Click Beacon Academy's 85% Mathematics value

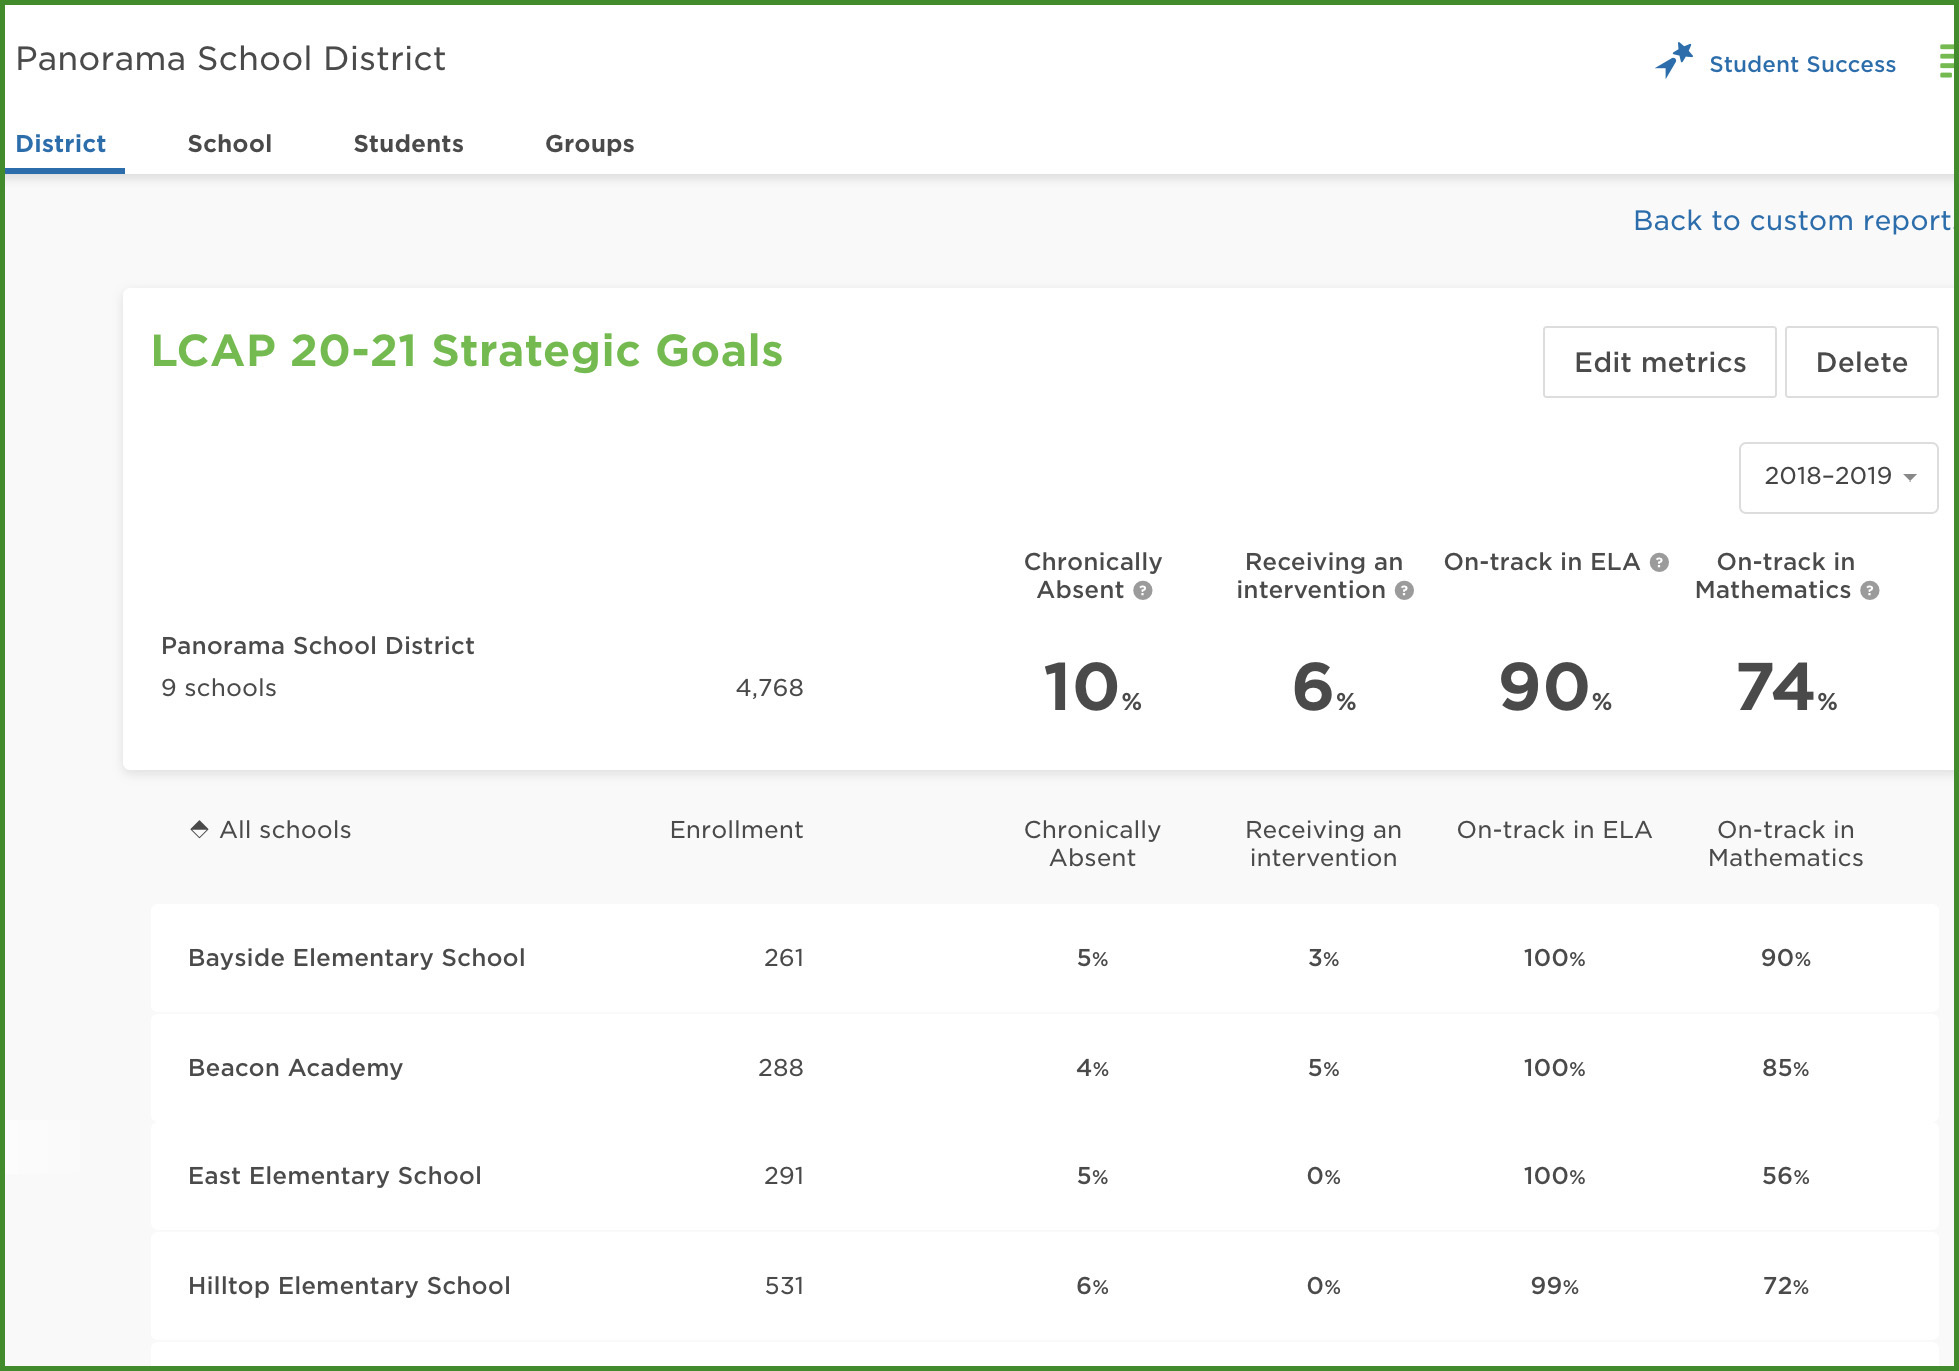point(1785,1067)
